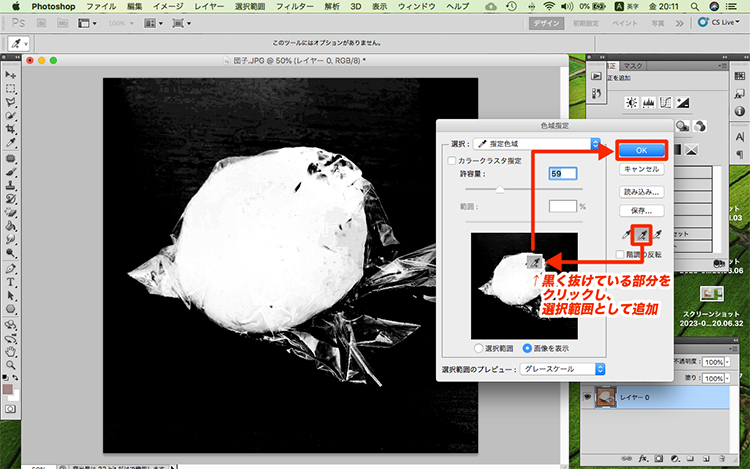This screenshot has width=750, height=469.
Task: Add a layer mask
Action: [x=659, y=458]
